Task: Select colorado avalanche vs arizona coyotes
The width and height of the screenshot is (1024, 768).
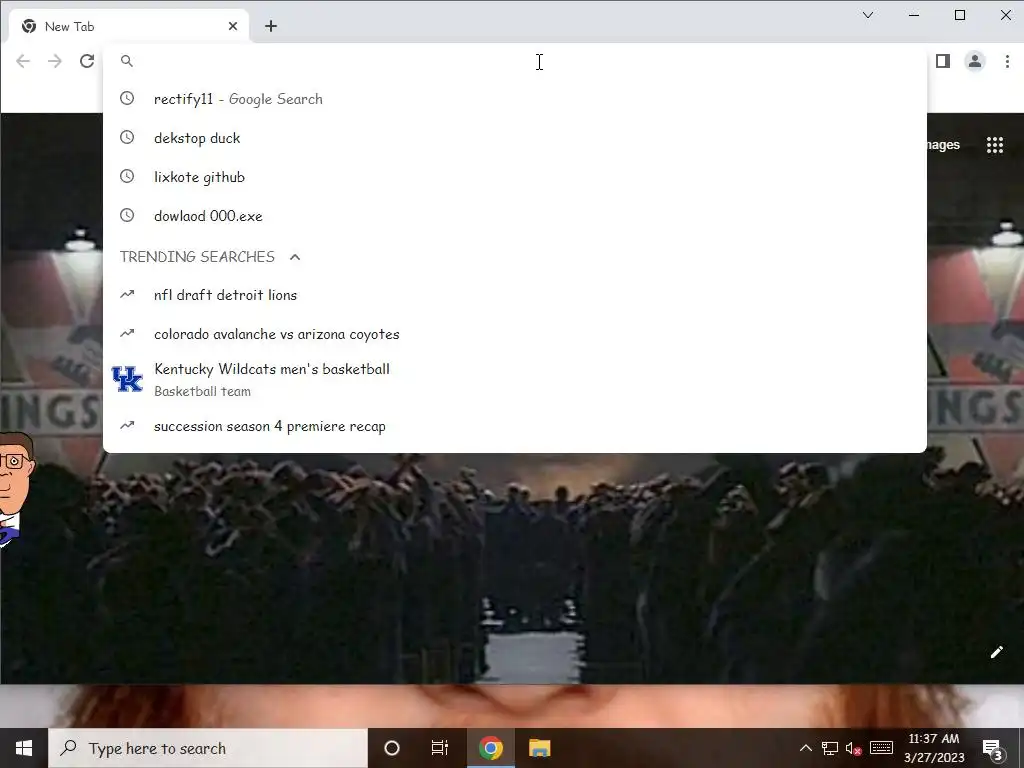Action: pos(515,334)
